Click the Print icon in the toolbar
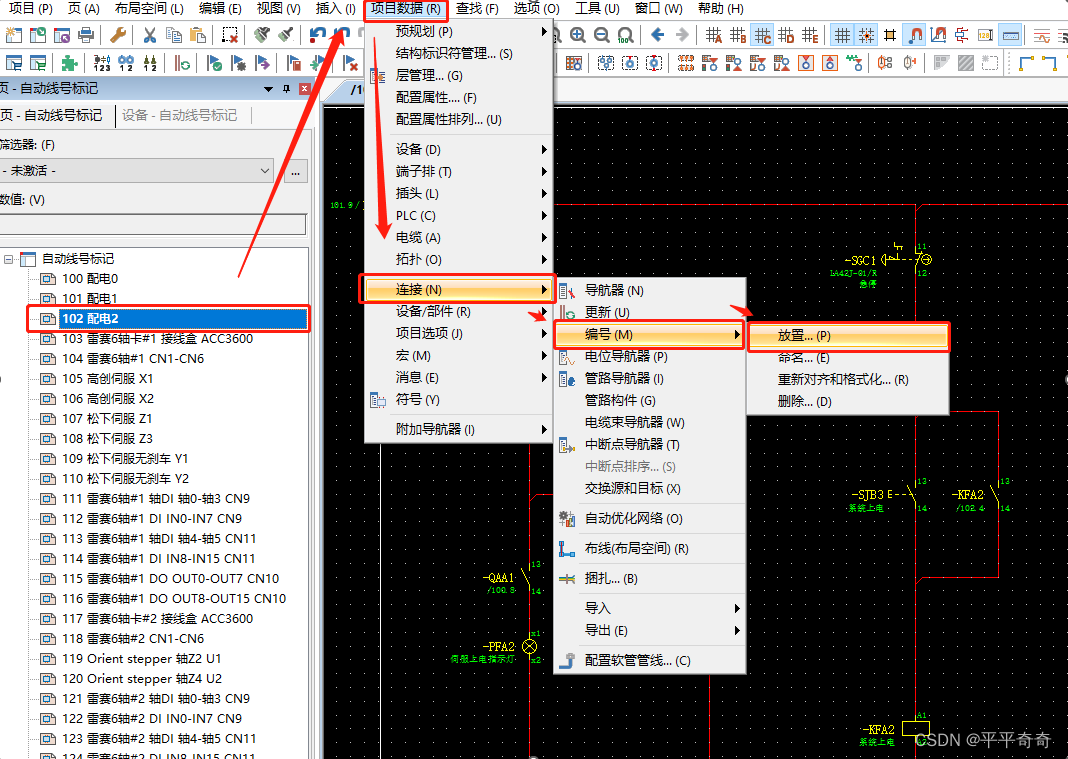This screenshot has height=759, width=1068. 86,35
